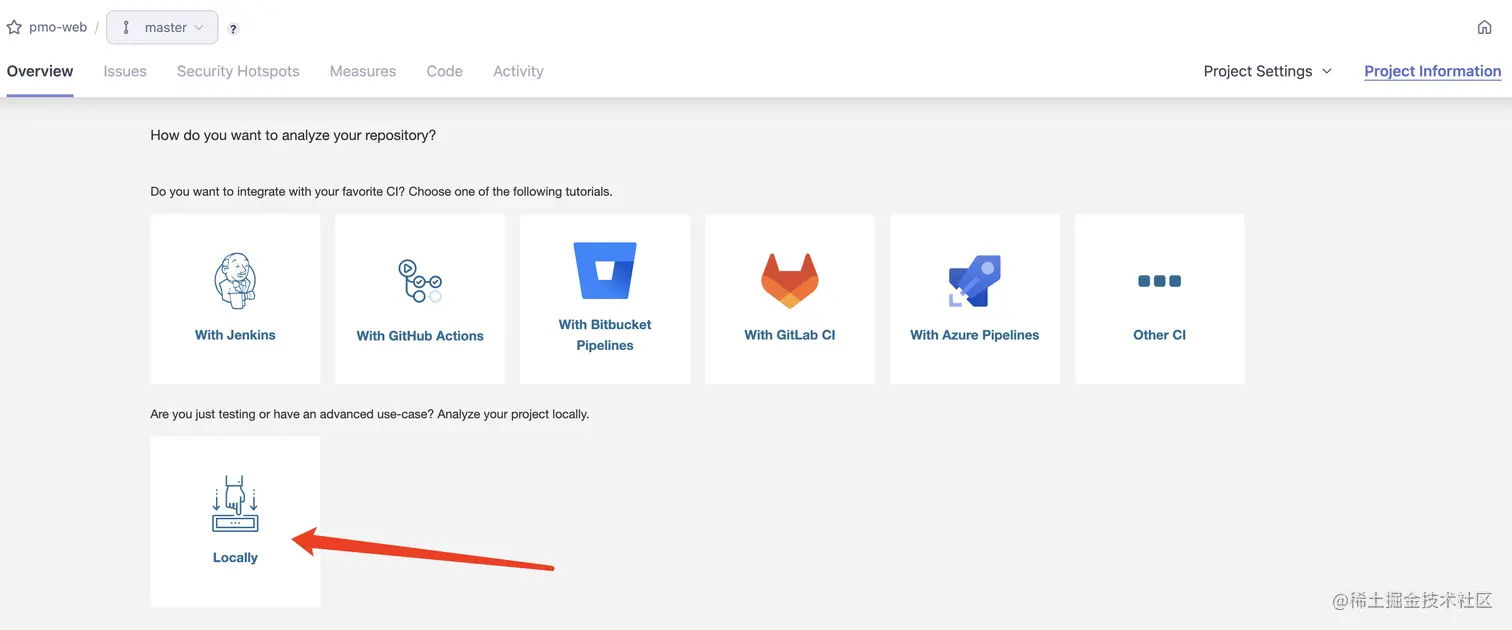Go to the Measures tab
Viewport: 1512px width, 630px height.
(x=363, y=71)
